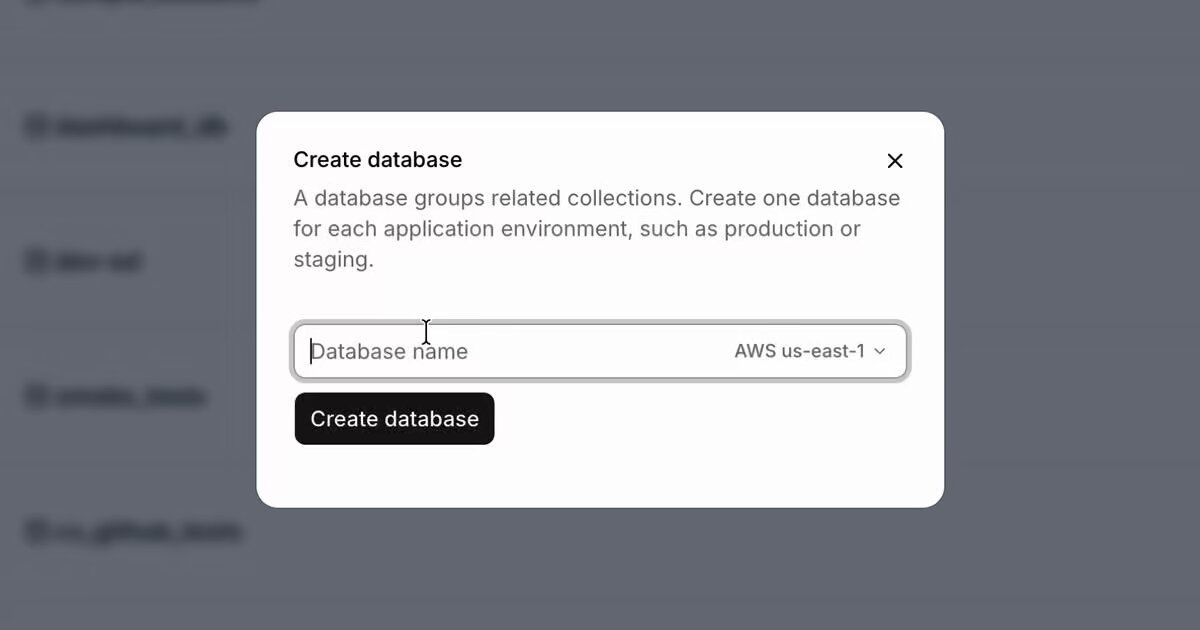This screenshot has height=630, width=1200.
Task: Select the ci_github_tests database in background list
Action: click(134, 532)
